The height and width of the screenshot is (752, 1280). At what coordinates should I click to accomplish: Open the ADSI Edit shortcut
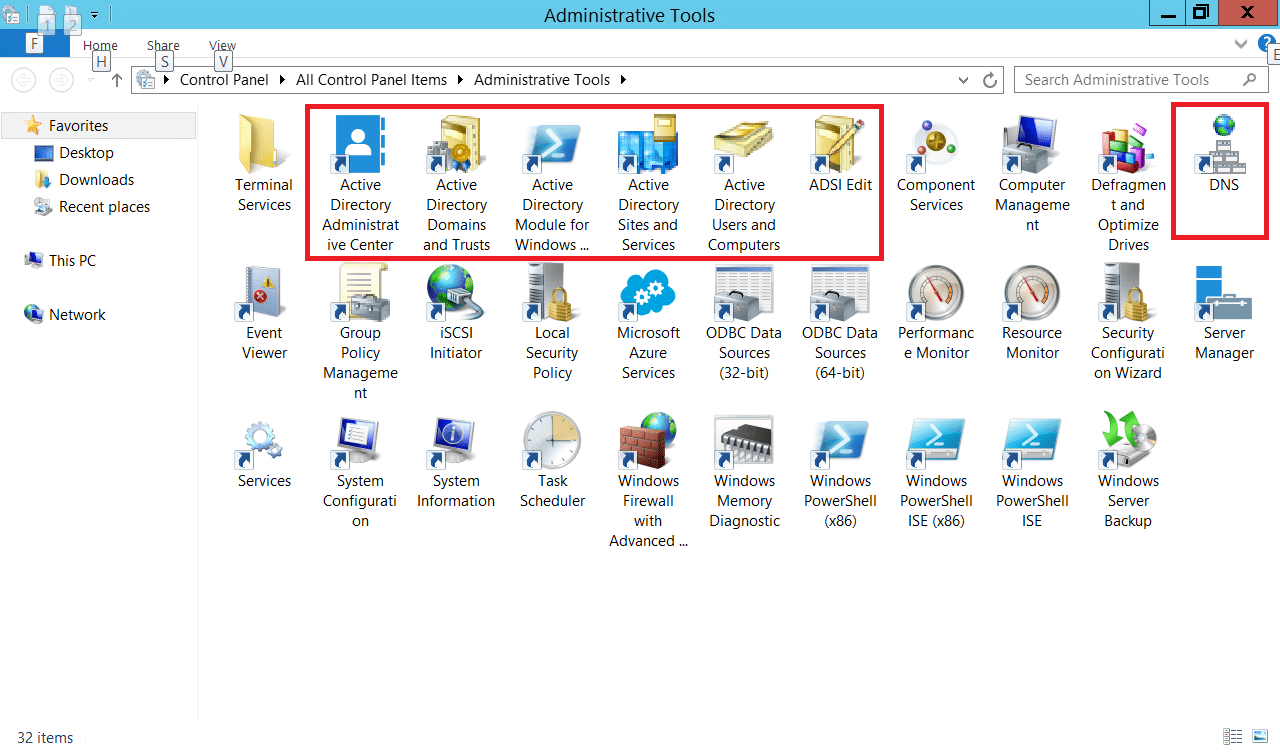click(x=840, y=155)
